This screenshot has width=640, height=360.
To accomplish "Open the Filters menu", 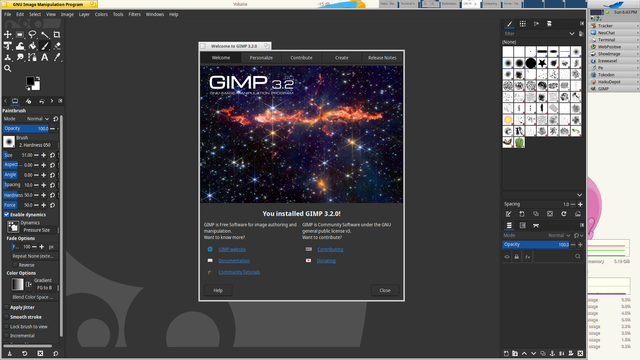I will pyautogui.click(x=134, y=14).
